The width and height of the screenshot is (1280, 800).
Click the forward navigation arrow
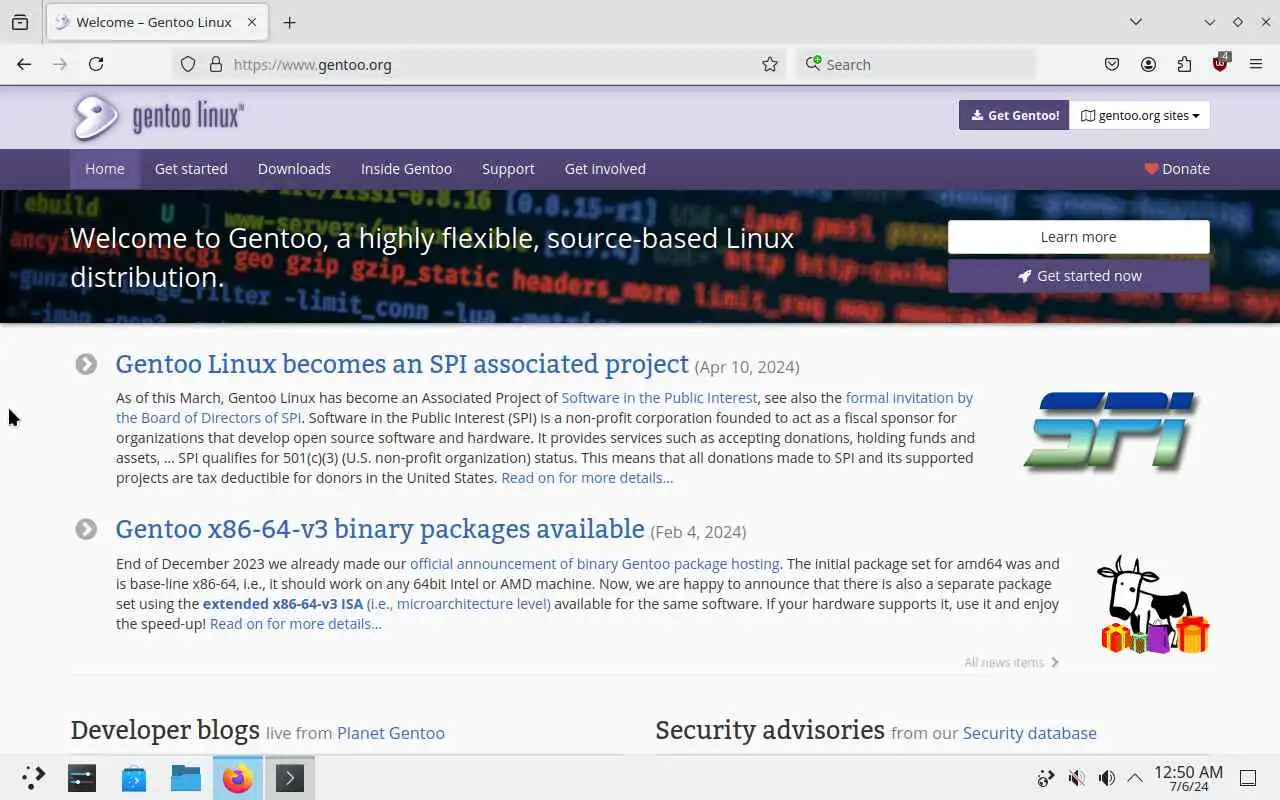[x=60, y=64]
